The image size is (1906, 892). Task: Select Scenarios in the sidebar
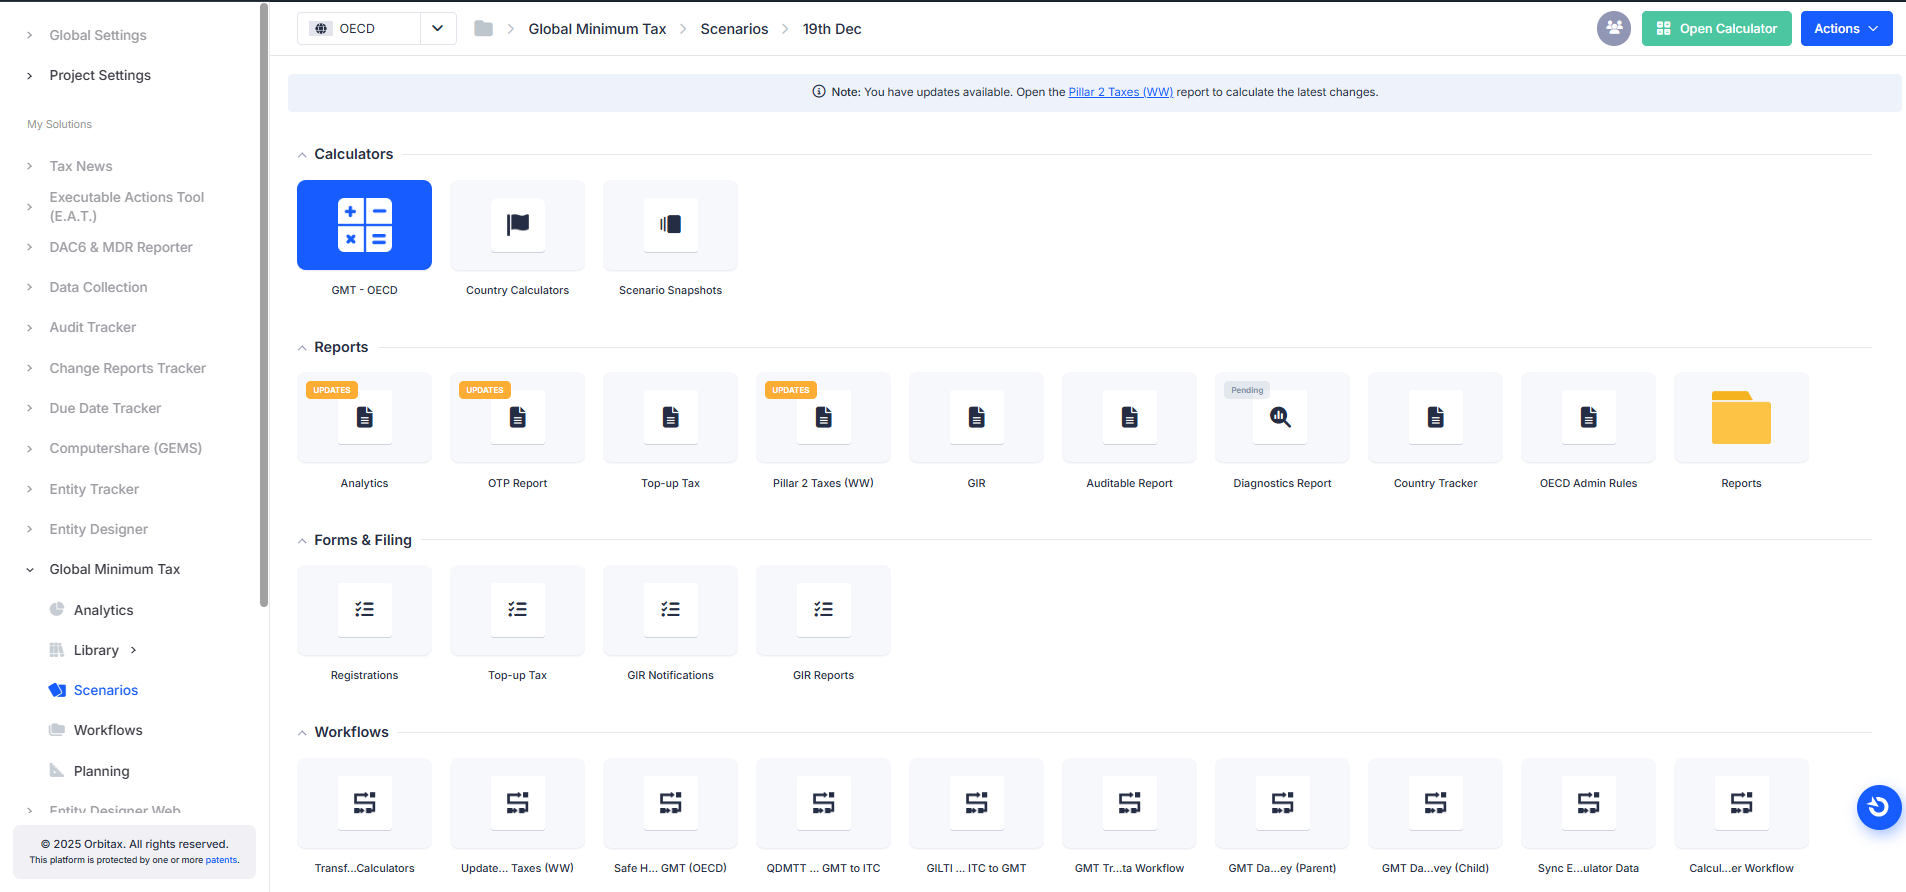click(x=106, y=690)
